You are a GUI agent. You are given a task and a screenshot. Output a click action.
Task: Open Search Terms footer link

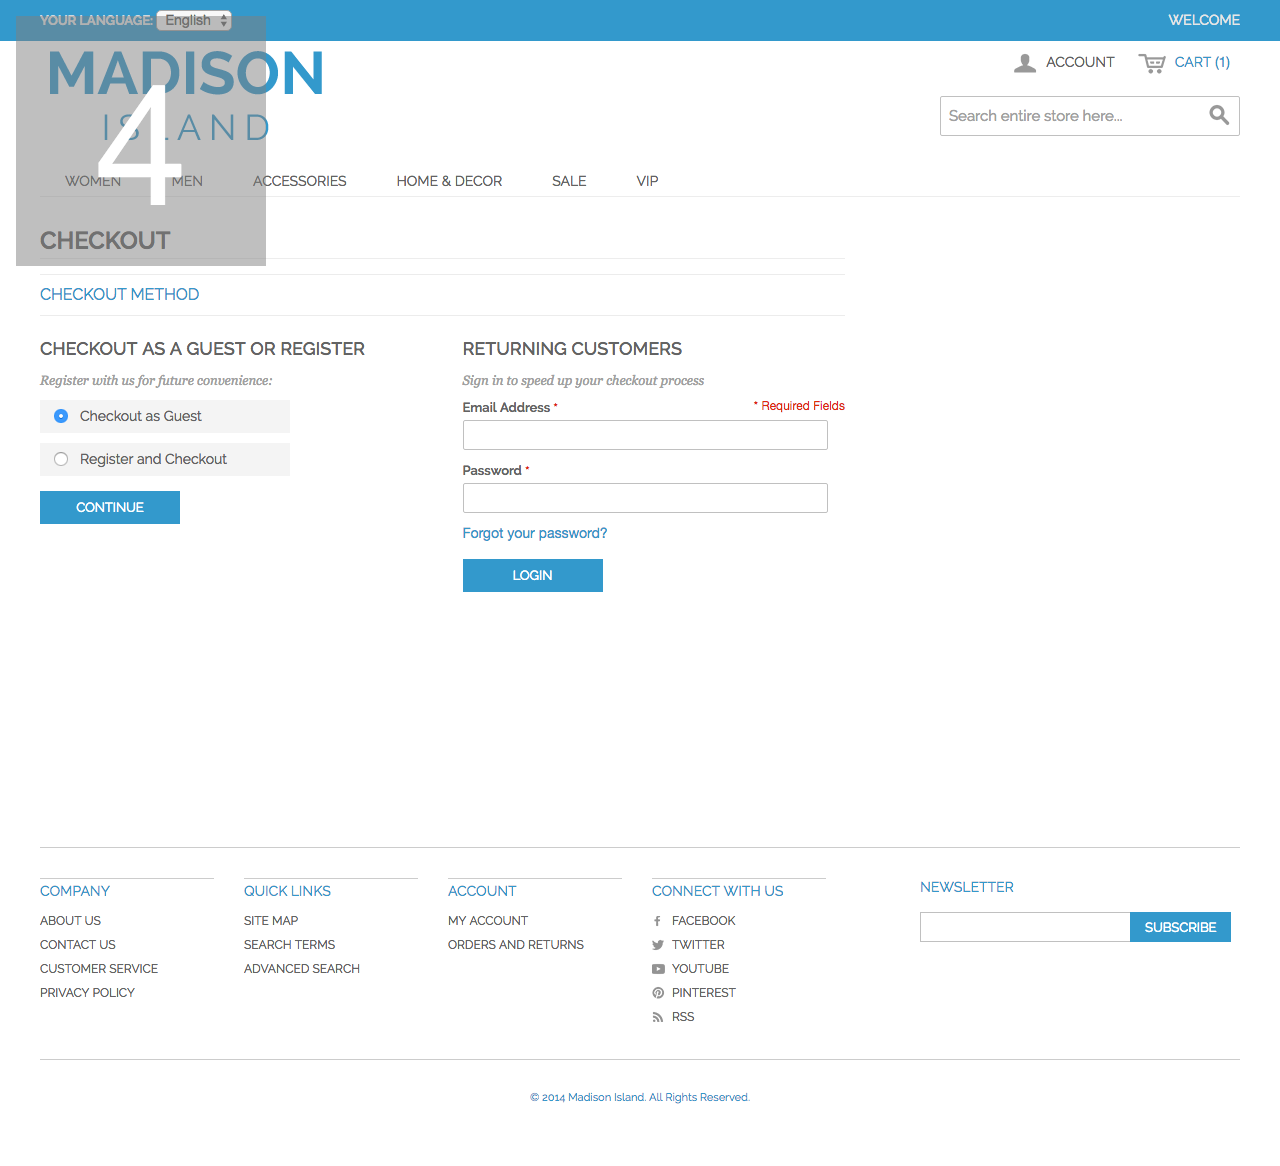click(289, 945)
